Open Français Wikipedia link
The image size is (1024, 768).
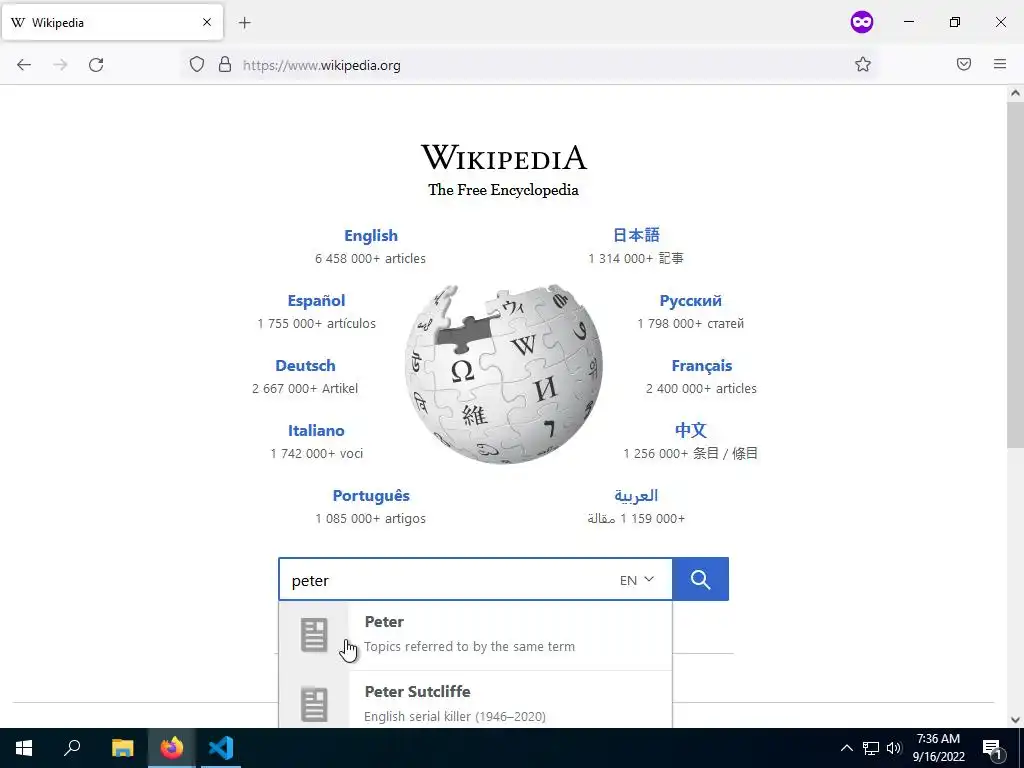(x=701, y=366)
